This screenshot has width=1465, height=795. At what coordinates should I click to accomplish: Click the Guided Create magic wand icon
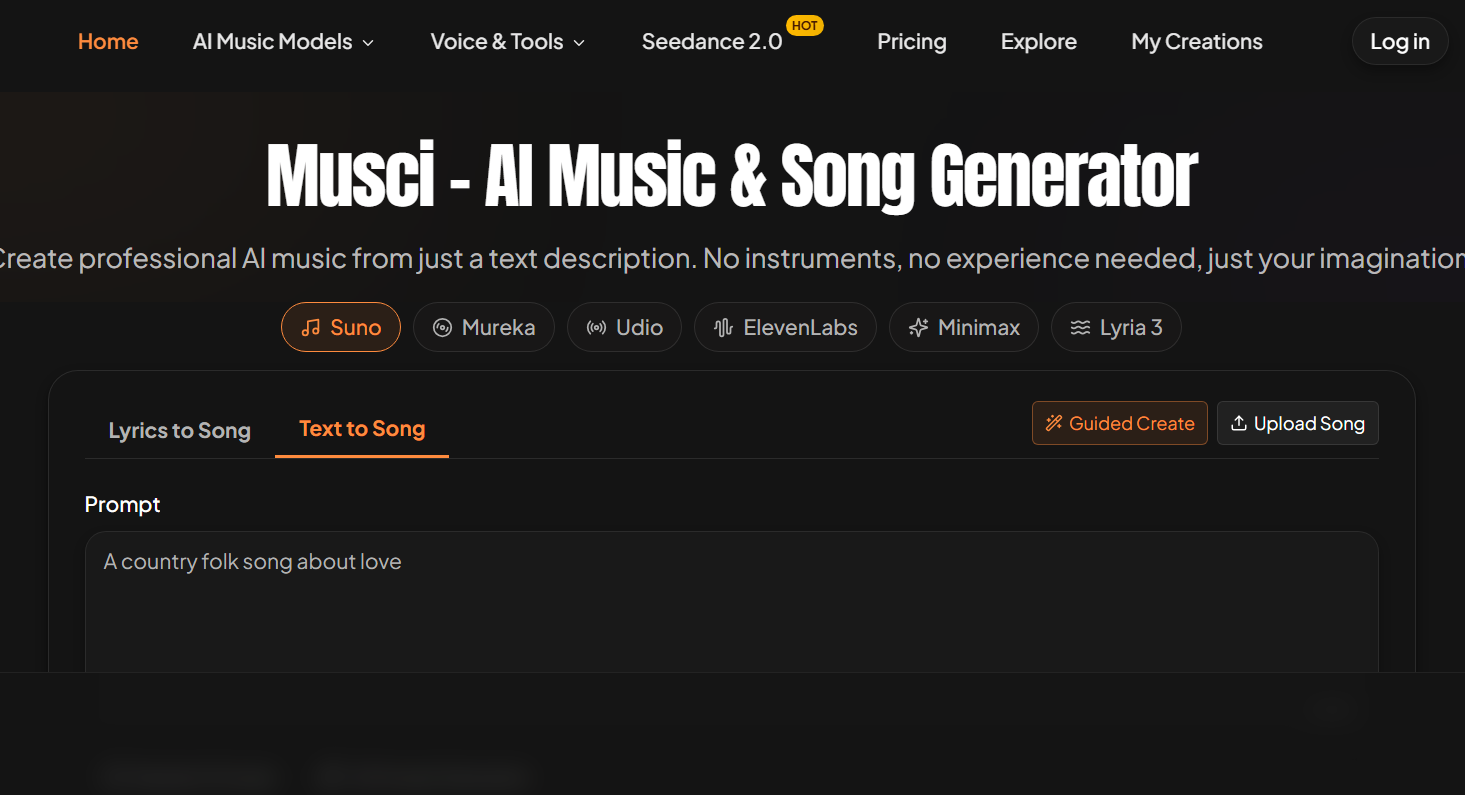(x=1053, y=423)
